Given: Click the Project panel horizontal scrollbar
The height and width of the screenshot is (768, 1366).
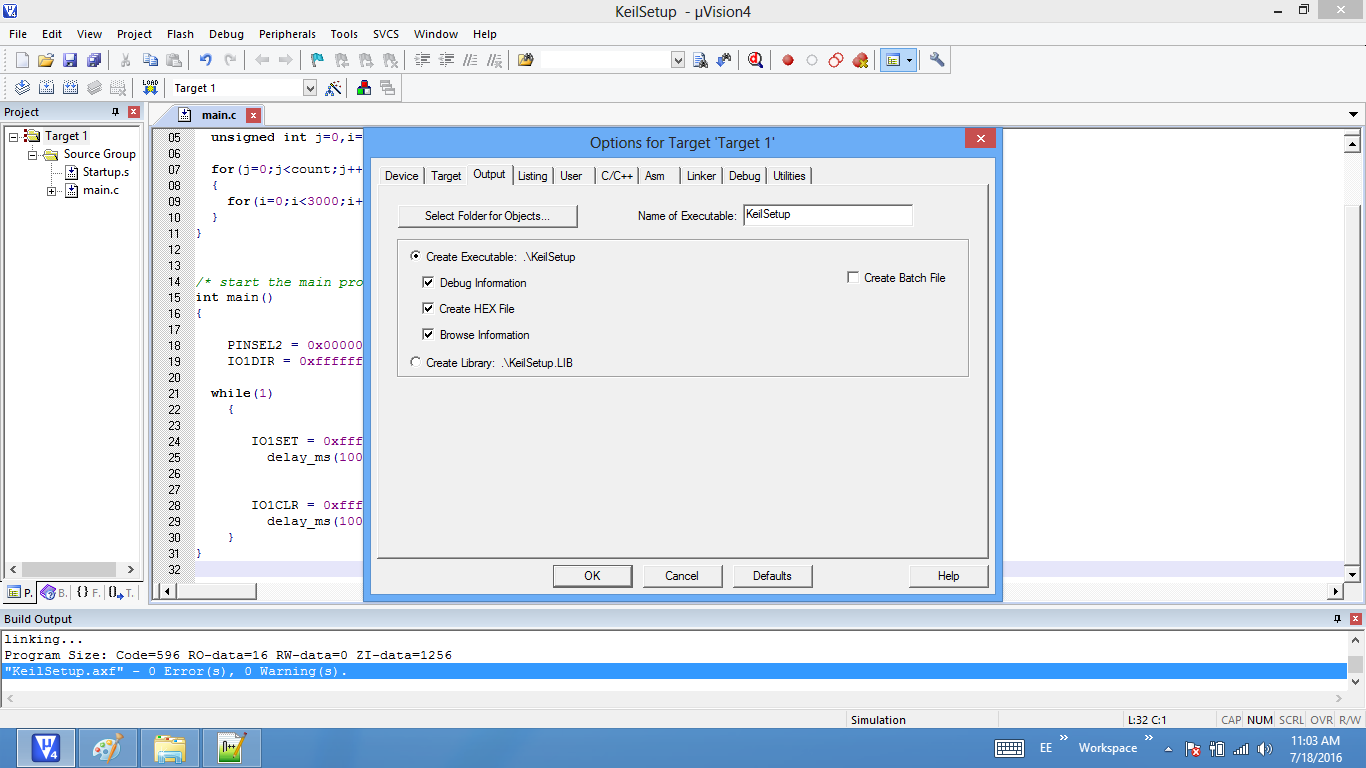Looking at the screenshot, I should click(72, 569).
